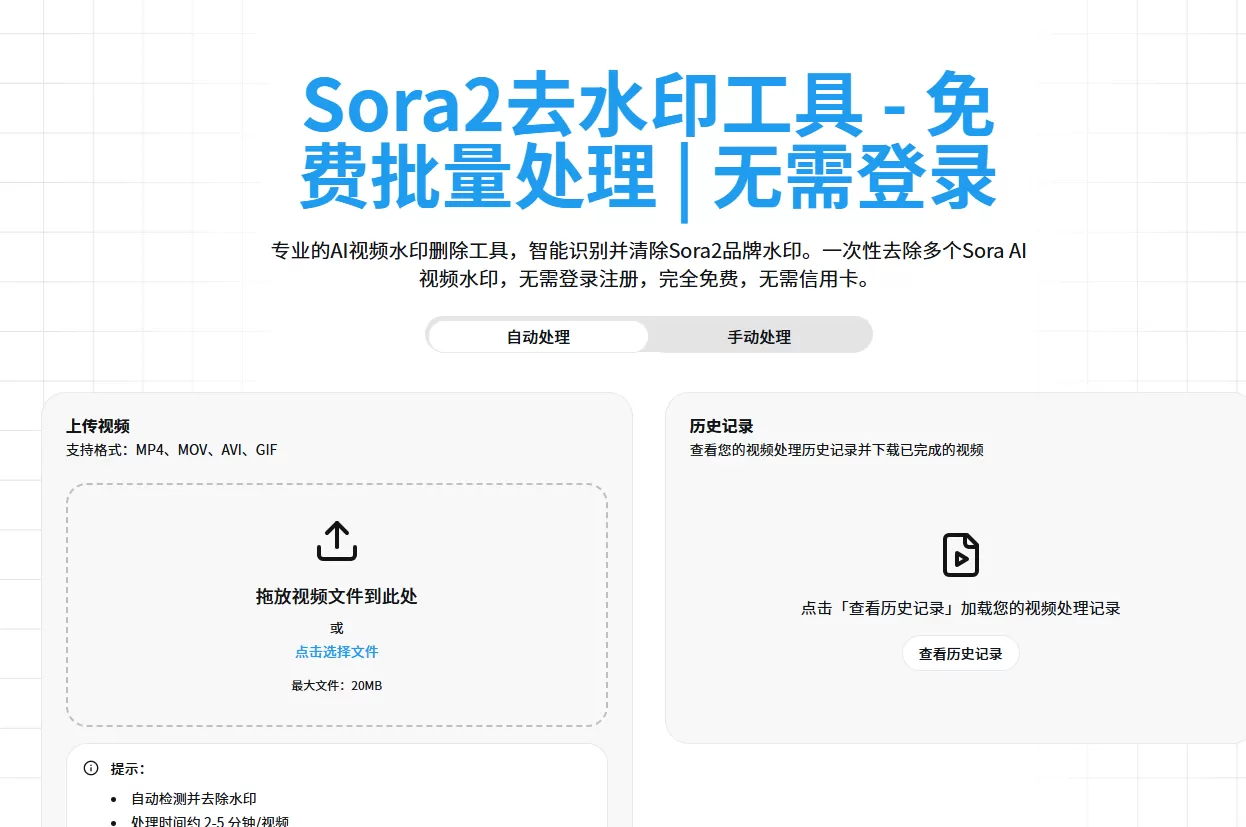Viewport: 1246px width, 827px height.
Task: Click the 支持格式 MP4 MOV text
Action: [172, 449]
